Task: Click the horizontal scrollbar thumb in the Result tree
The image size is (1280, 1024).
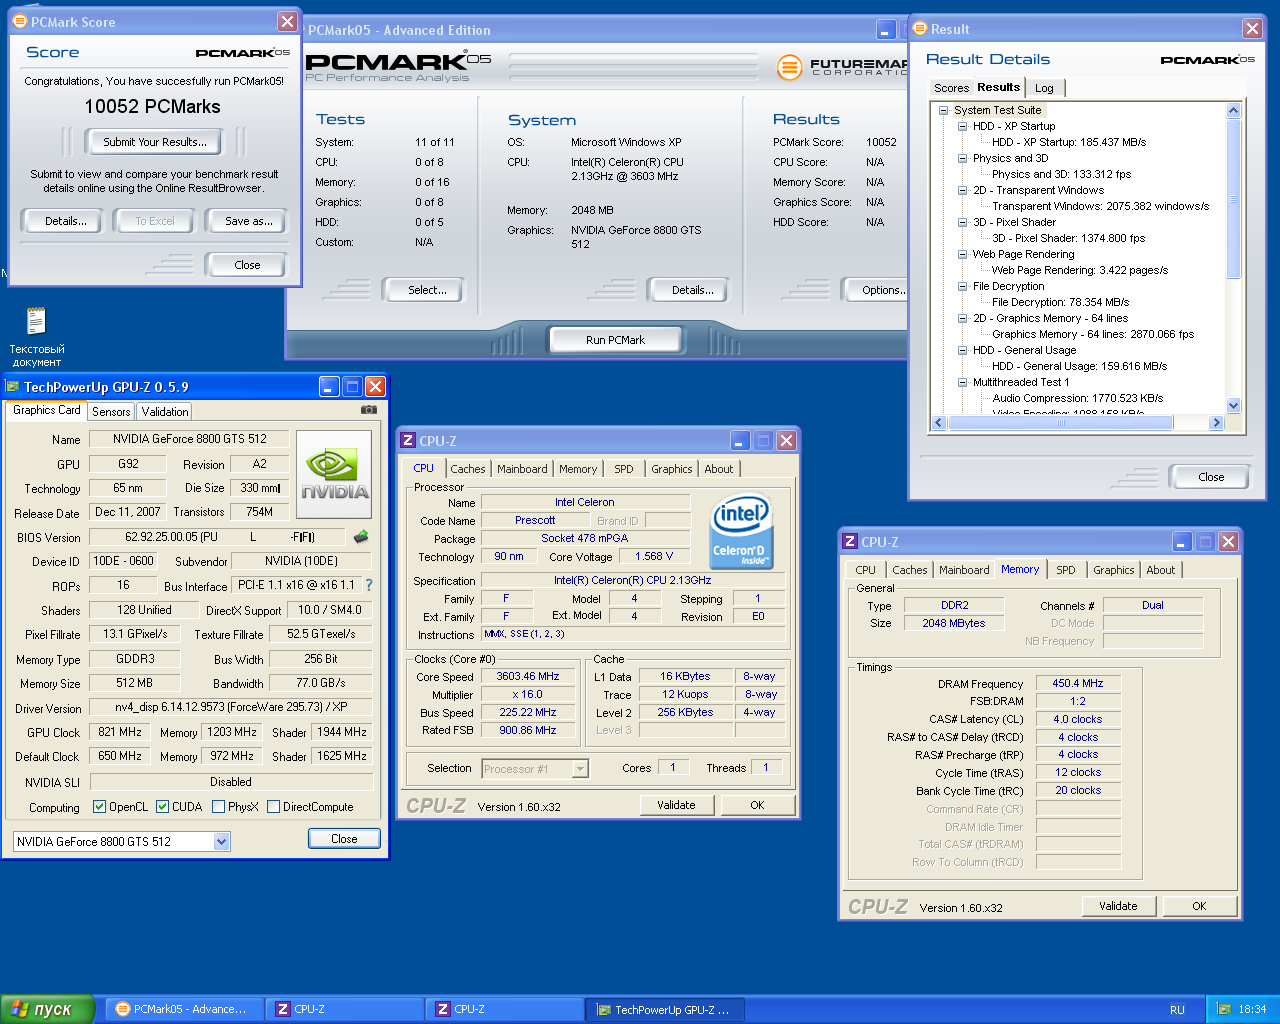Action: pyautogui.click(x=1061, y=423)
